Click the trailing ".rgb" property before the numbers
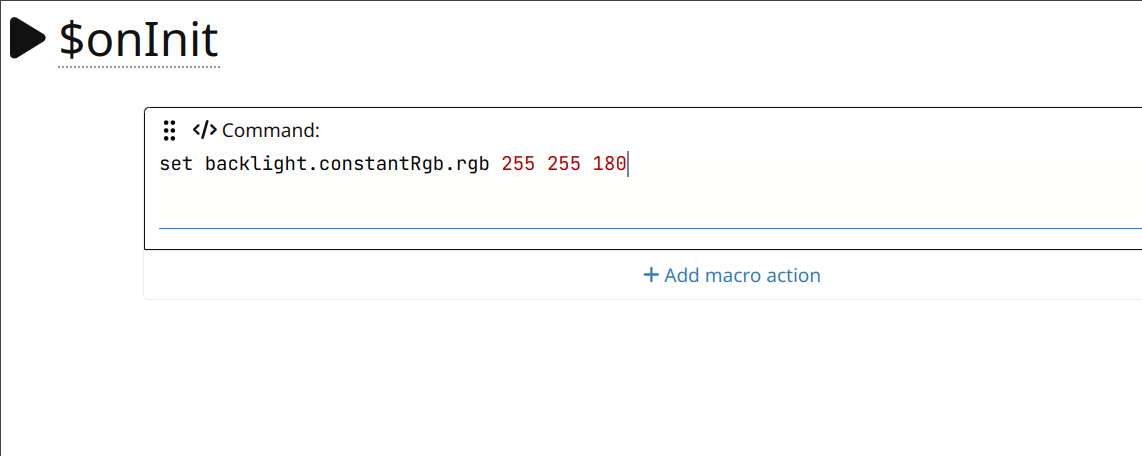 point(467,164)
